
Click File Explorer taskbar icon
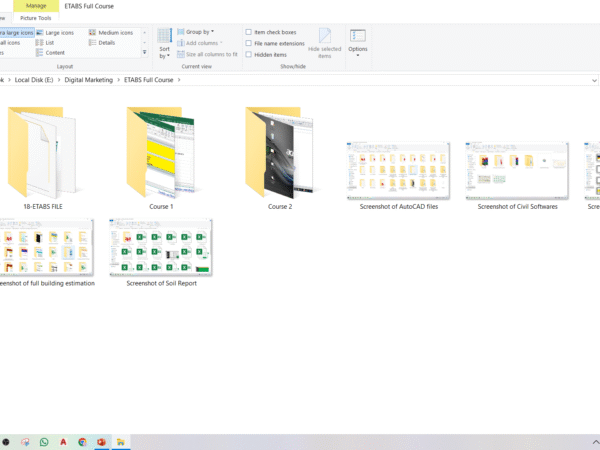click(x=121, y=442)
